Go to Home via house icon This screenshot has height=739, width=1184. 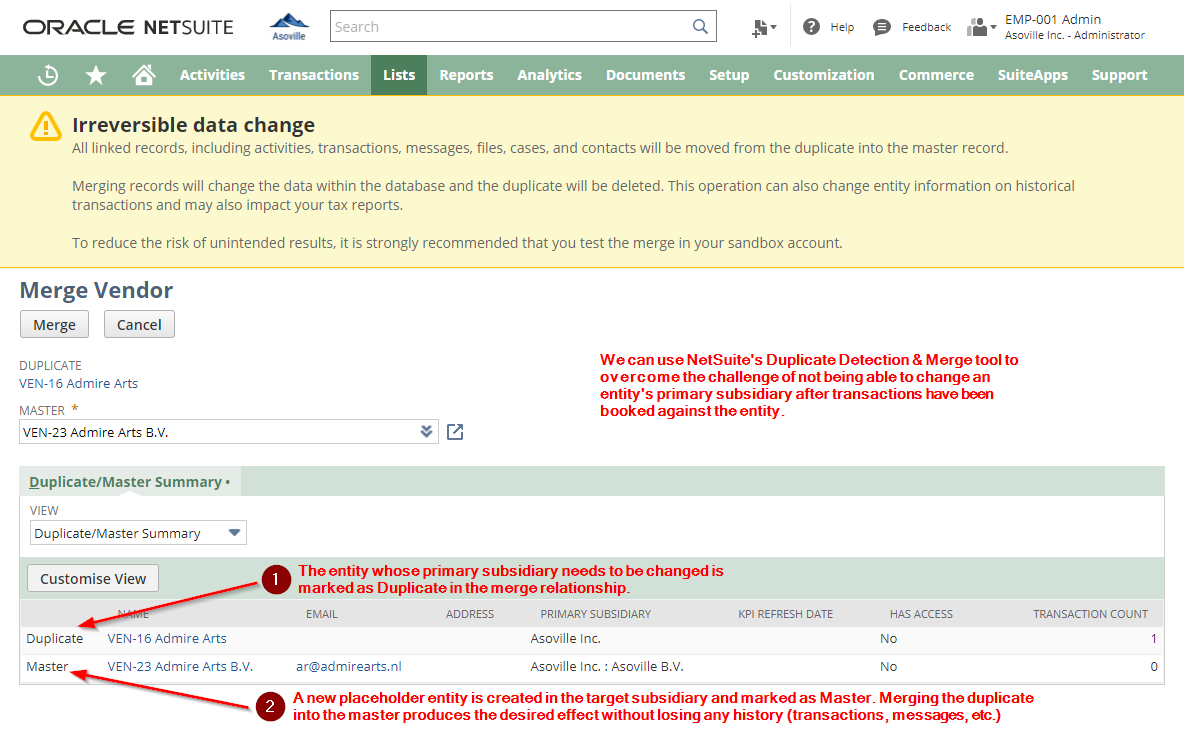coord(143,75)
